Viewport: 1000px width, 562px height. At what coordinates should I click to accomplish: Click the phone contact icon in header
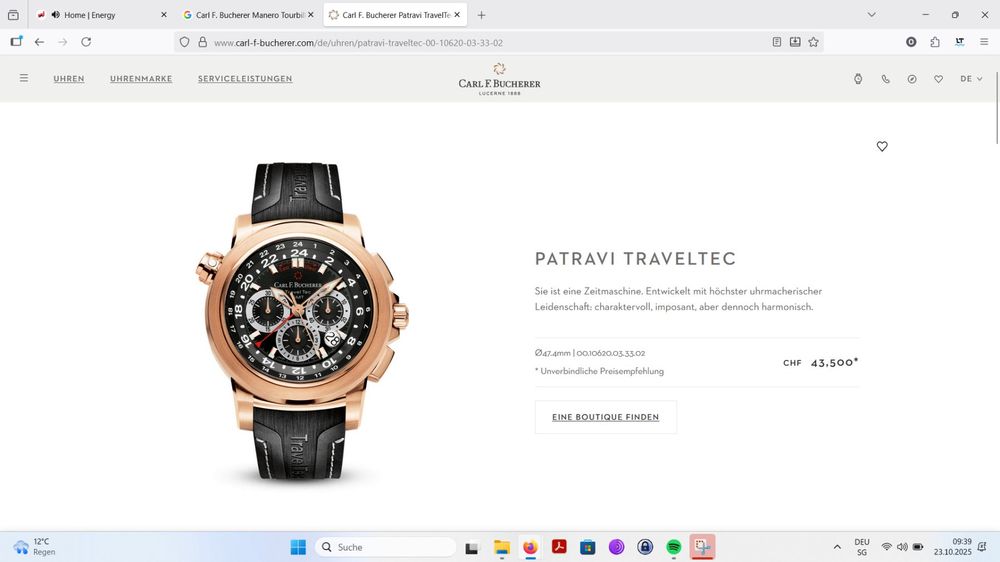885,79
